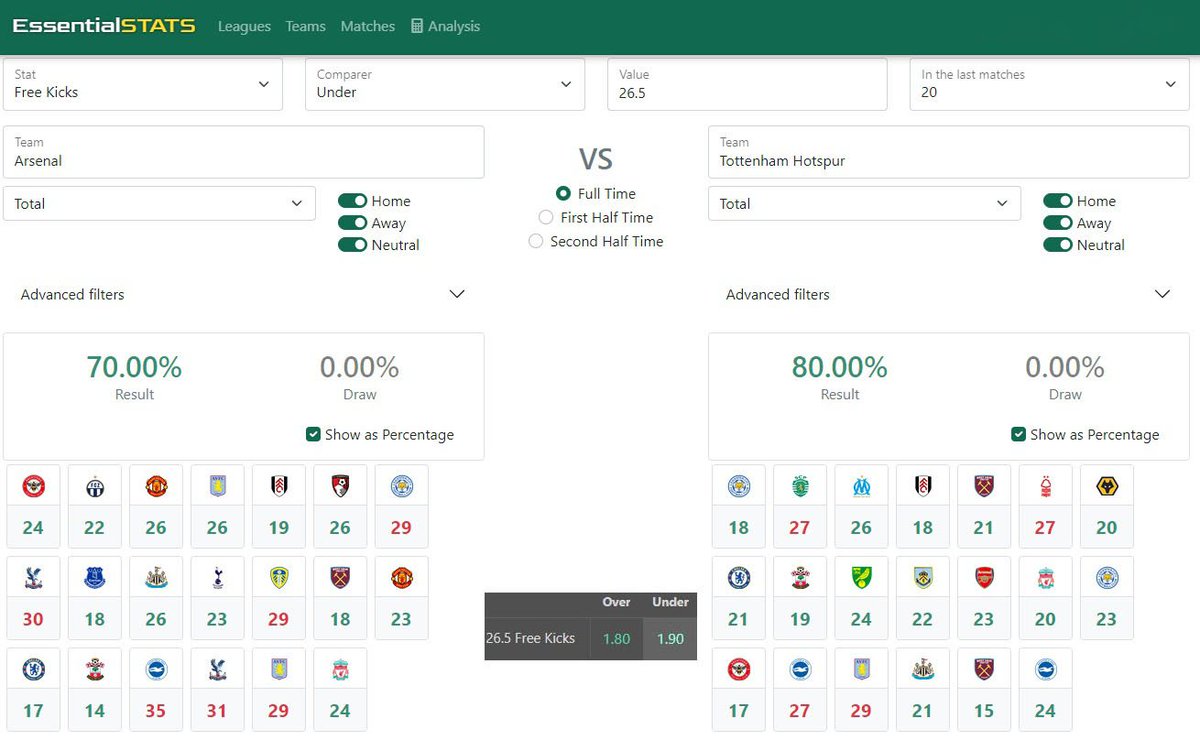Toggle the Away switch for Tottenham Hotspur
Screen dimensions: 1200x740
pyautogui.click(x=1058, y=223)
